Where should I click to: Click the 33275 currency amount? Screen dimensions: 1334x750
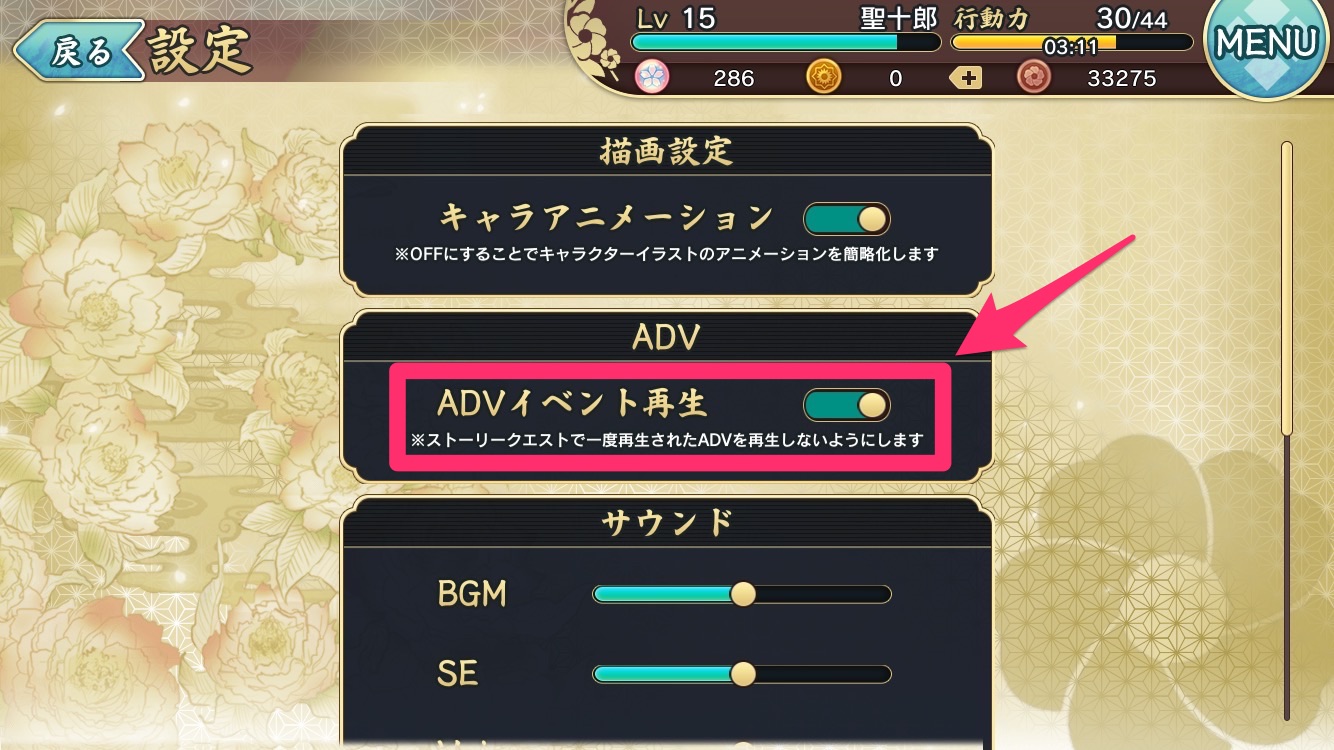point(1121,78)
